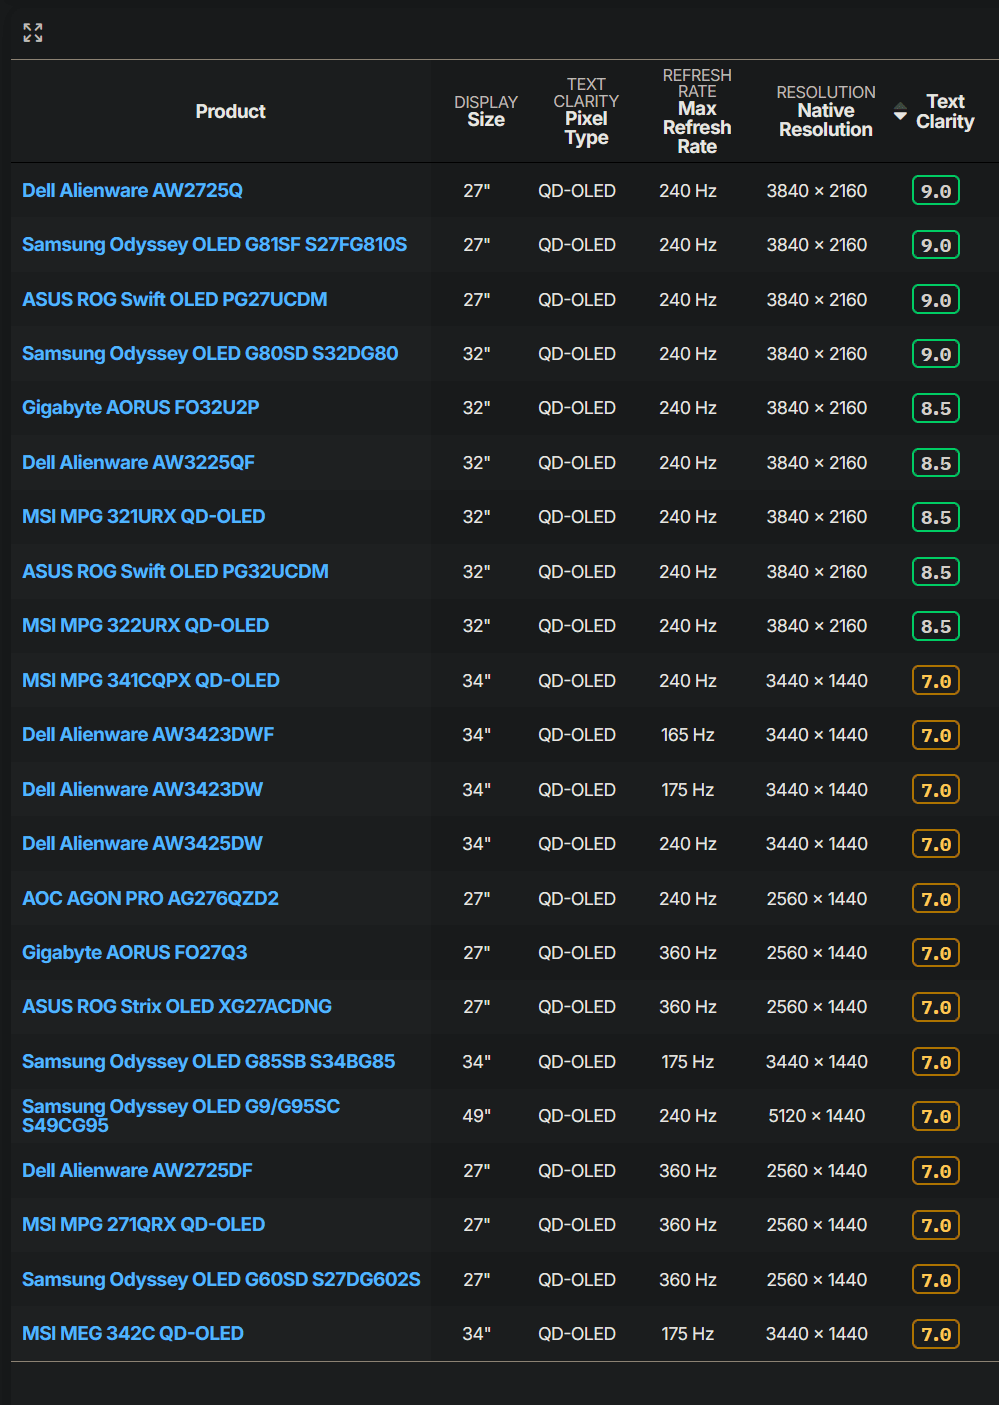Click 34" size cell for Dell AW3425DW
This screenshot has width=999, height=1405.
pos(477,844)
